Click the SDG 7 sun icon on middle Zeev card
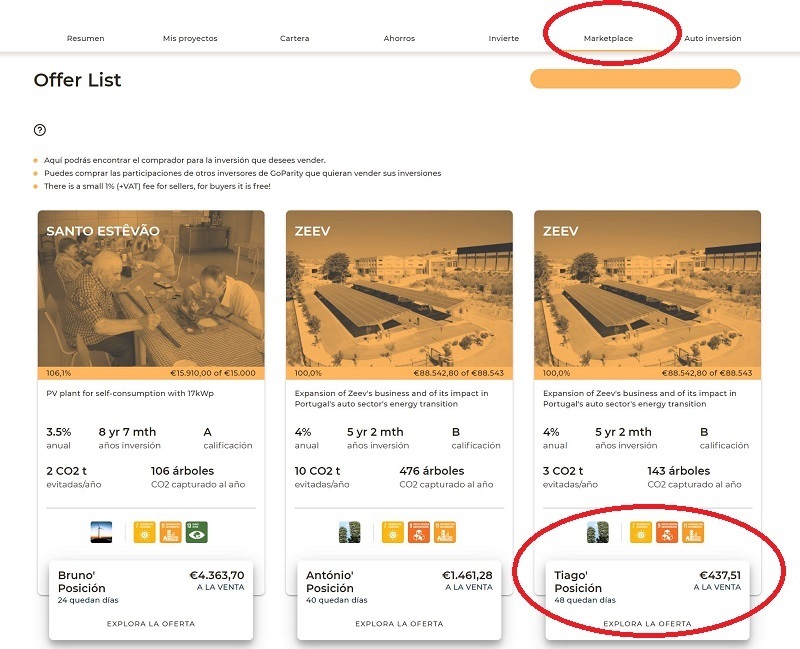The height and width of the screenshot is (649, 800). tap(391, 533)
